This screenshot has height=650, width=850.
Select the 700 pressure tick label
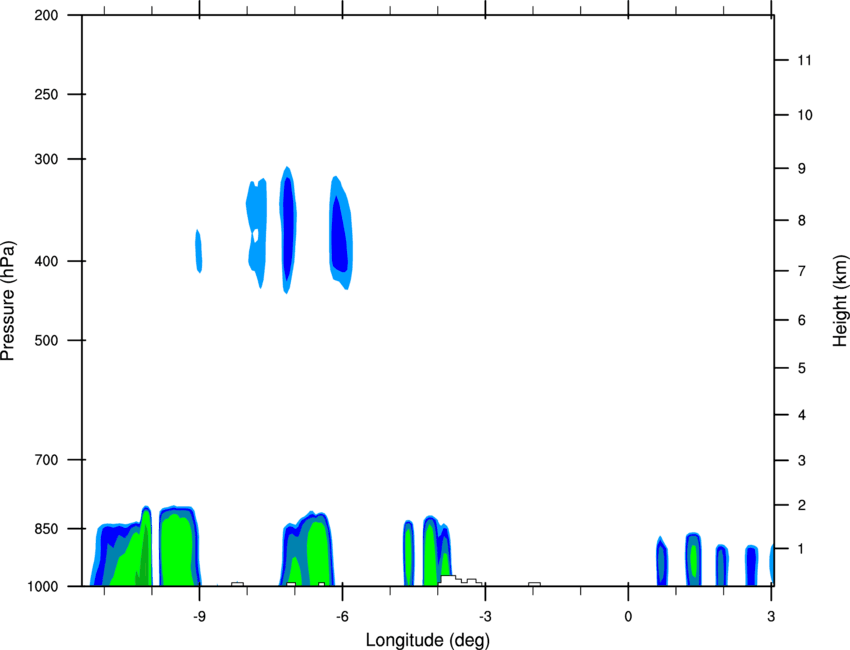[46, 460]
